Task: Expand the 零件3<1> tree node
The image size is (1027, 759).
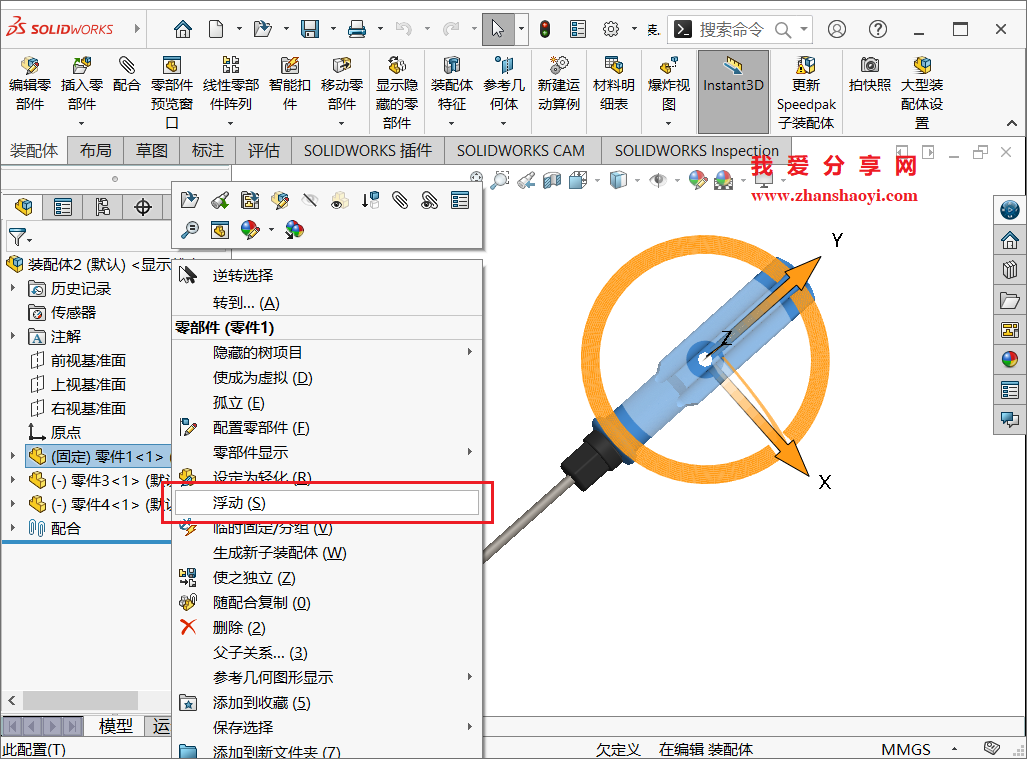Action: (12, 479)
